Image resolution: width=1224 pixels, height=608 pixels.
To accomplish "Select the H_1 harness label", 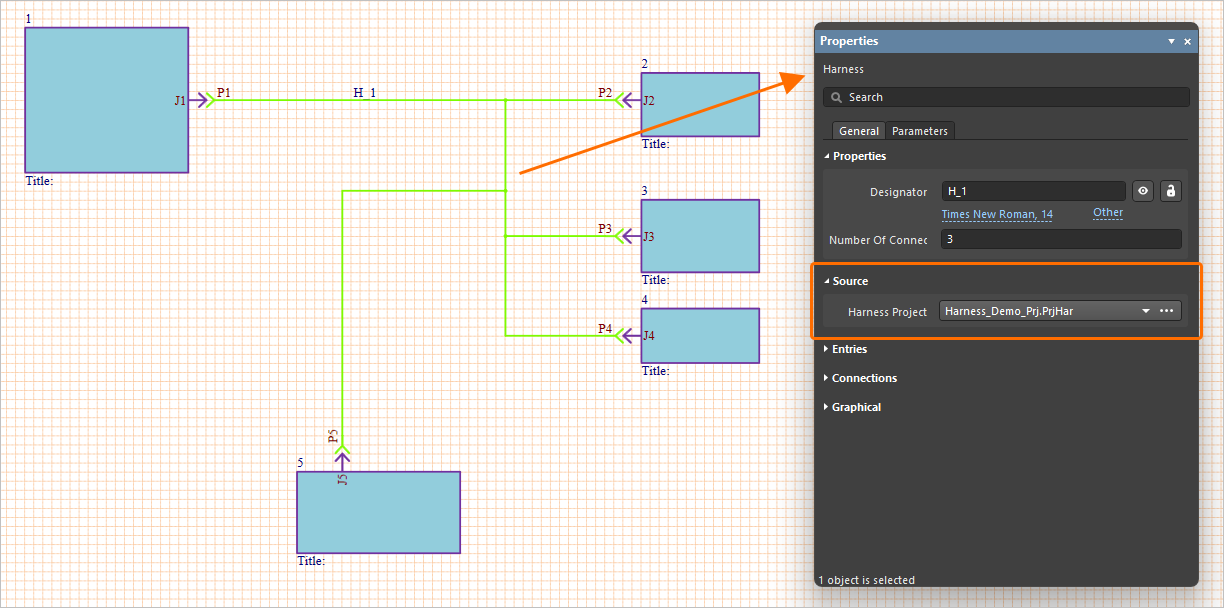I will pyautogui.click(x=364, y=93).
